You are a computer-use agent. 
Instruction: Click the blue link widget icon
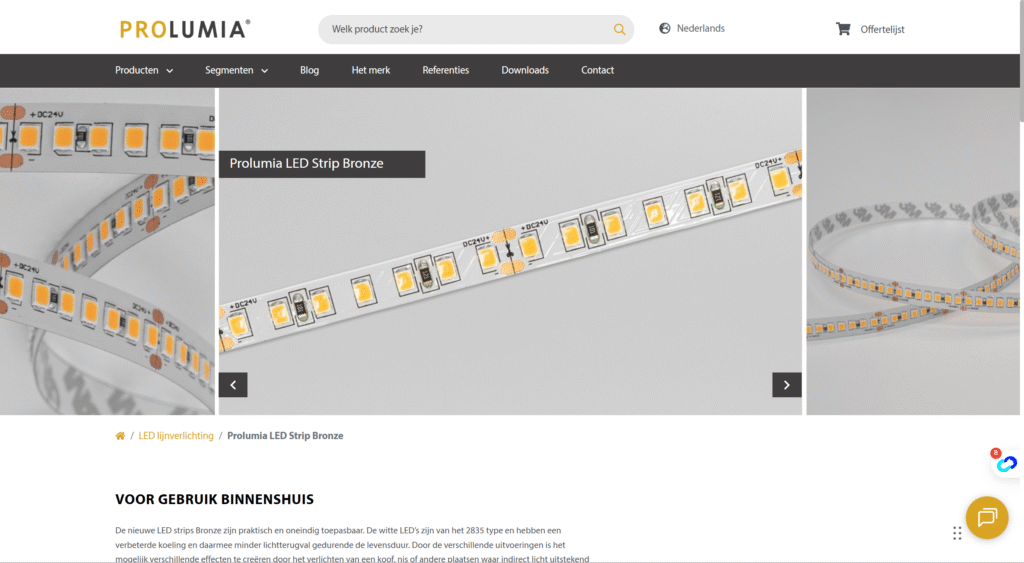pos(1006,463)
